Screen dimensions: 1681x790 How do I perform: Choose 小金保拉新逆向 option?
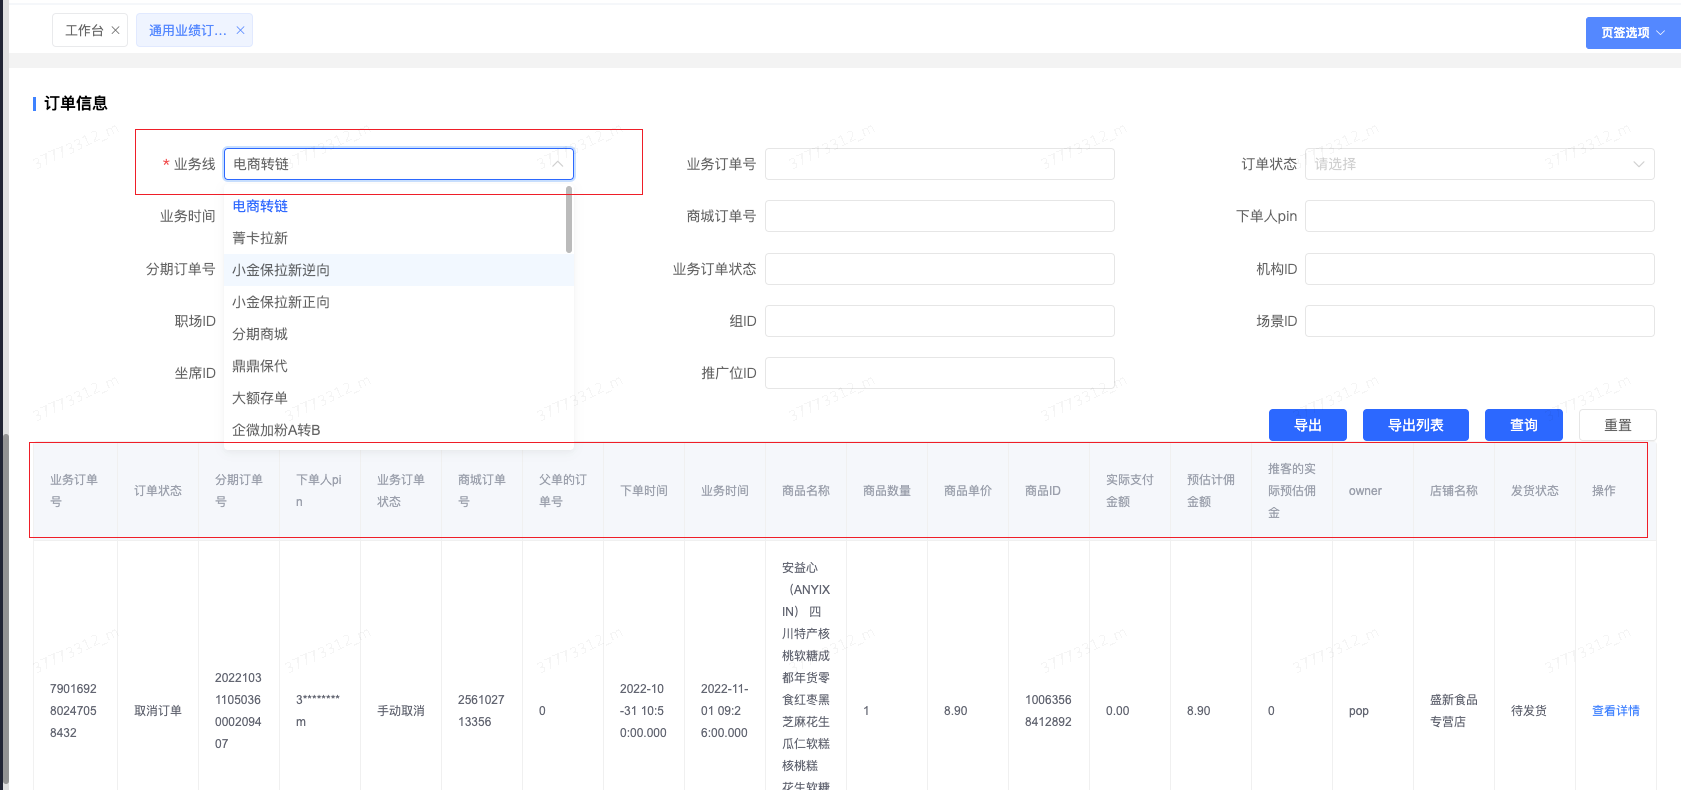click(x=281, y=270)
